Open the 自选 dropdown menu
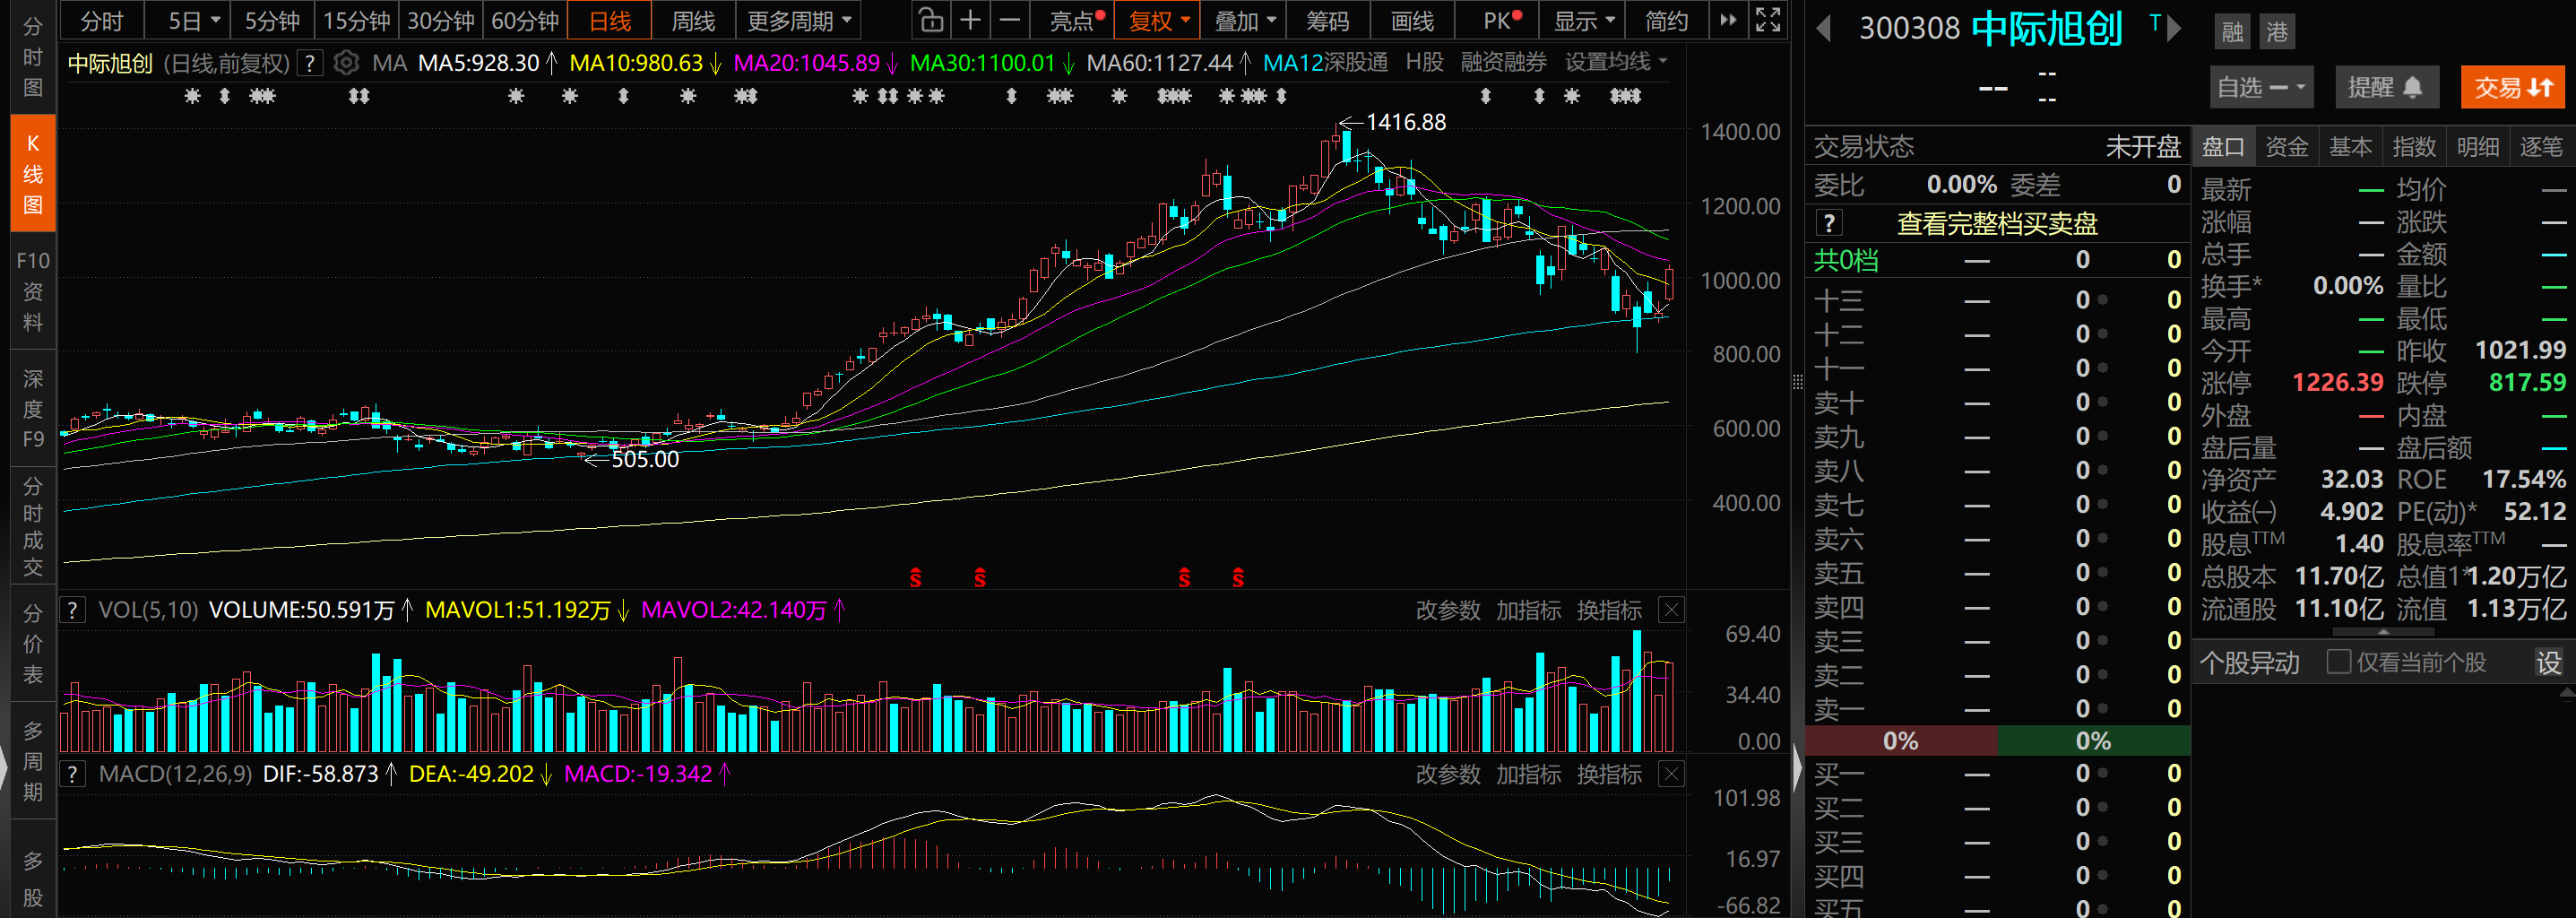Viewport: 2576px width, 918px height. tap(2260, 88)
